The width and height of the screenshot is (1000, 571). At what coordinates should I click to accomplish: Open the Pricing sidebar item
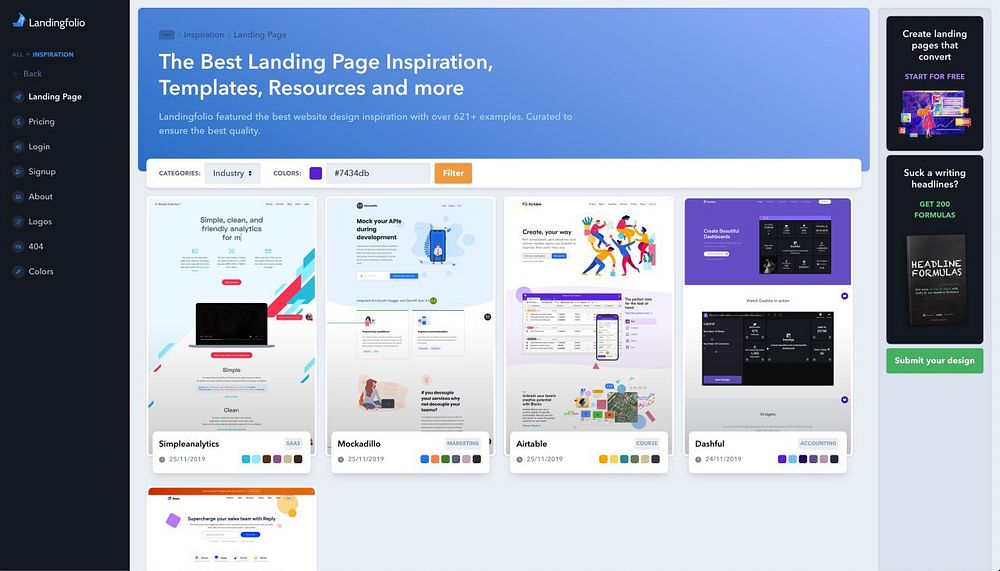(x=41, y=121)
